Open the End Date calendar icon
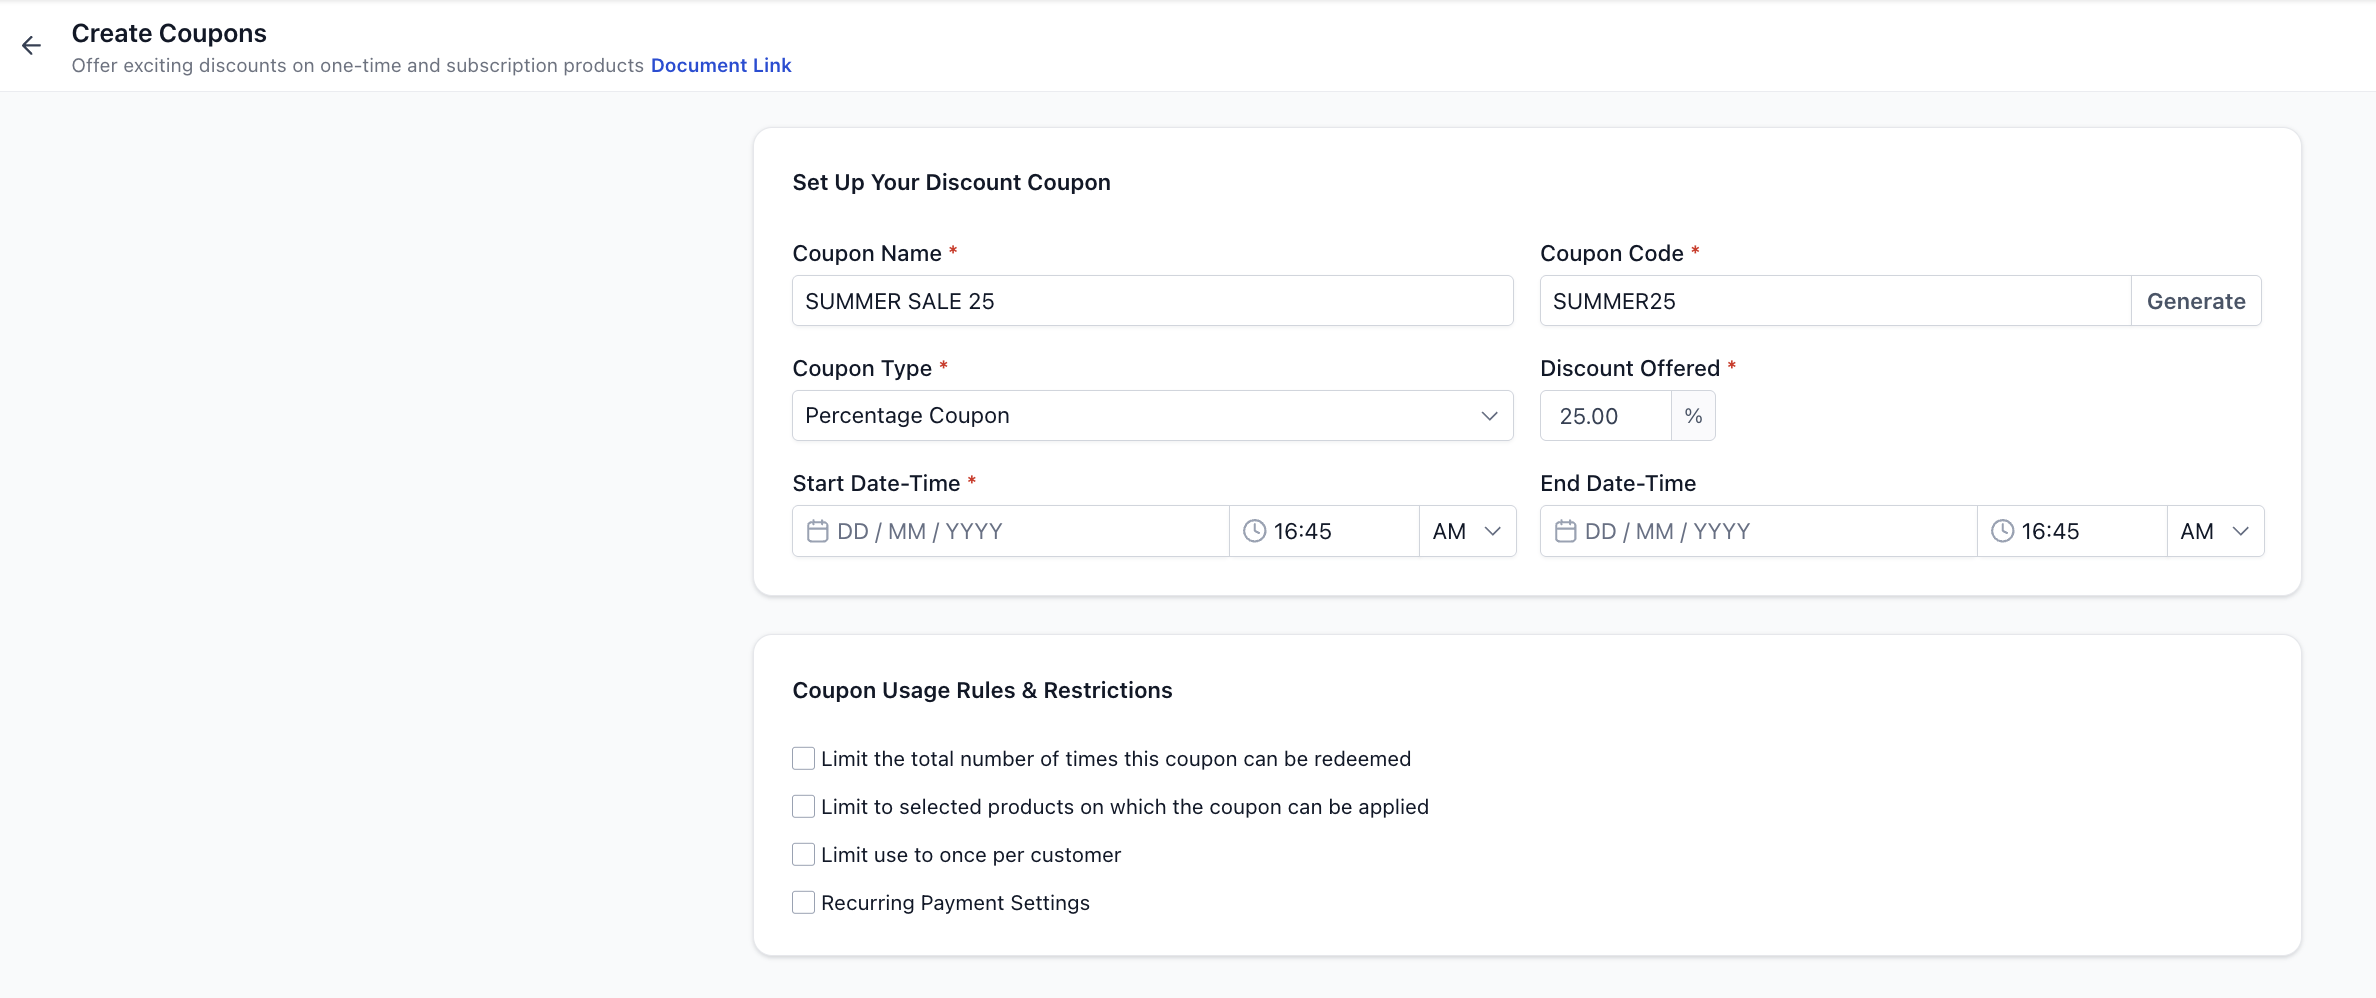Viewport: 2376px width, 998px height. 1565,531
